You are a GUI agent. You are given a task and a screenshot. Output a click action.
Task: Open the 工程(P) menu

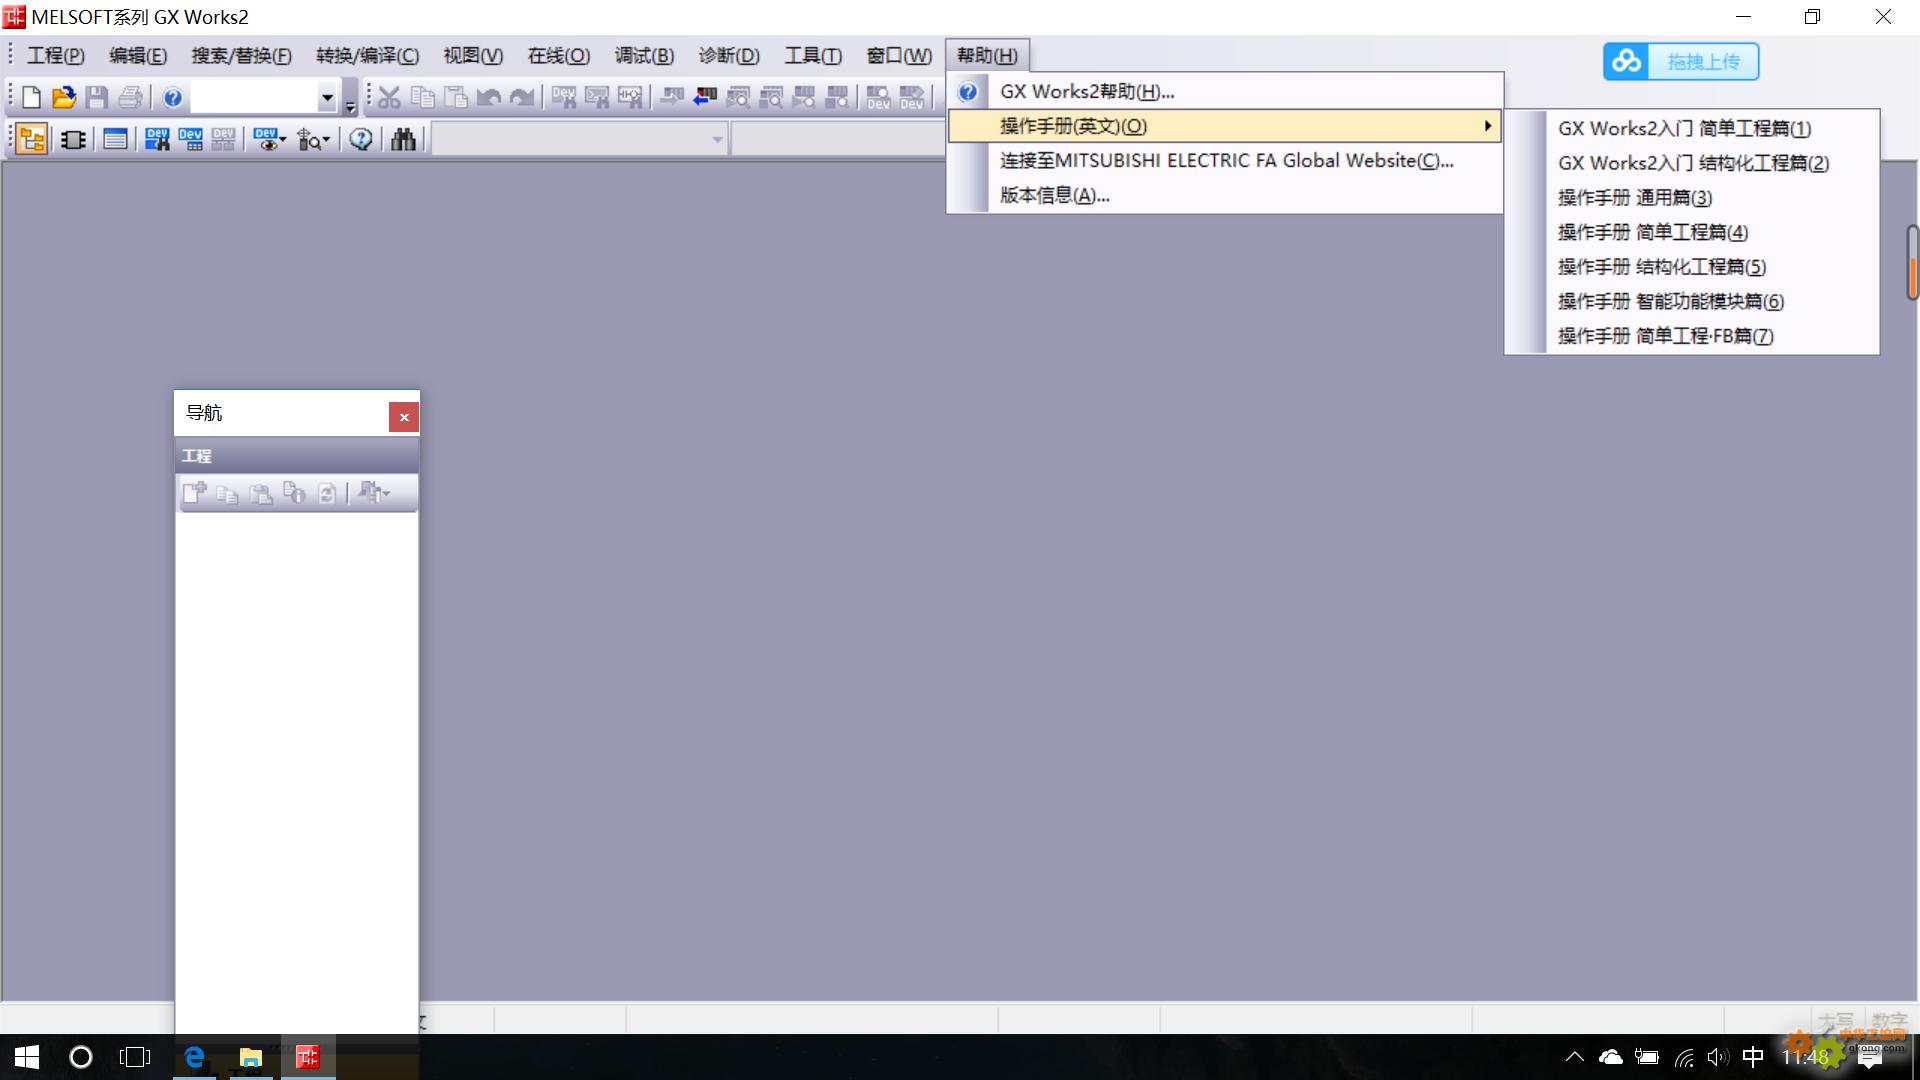point(56,56)
